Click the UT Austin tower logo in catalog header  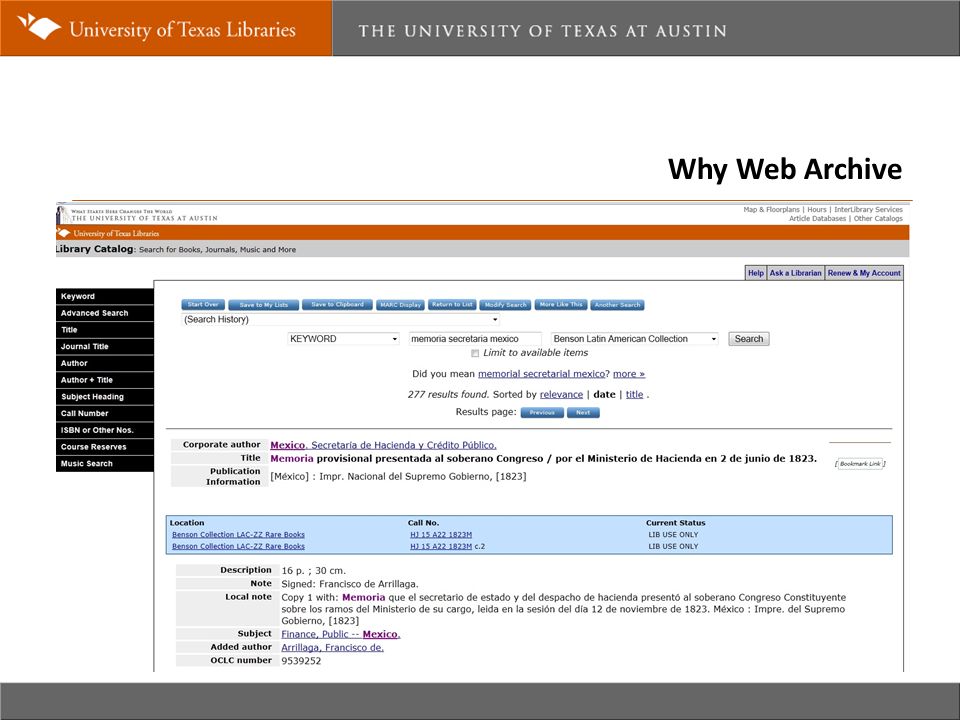coord(61,215)
